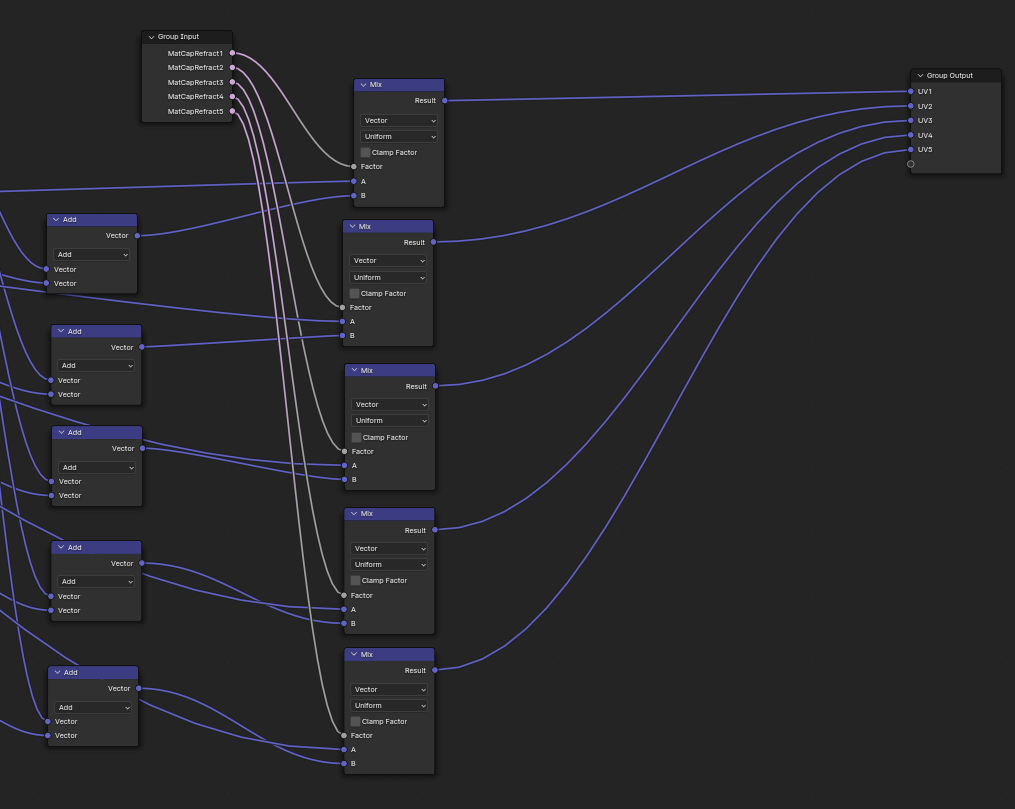Select the bottom Add node by its header
1015x809 pixels.
pyautogui.click(x=100, y=672)
